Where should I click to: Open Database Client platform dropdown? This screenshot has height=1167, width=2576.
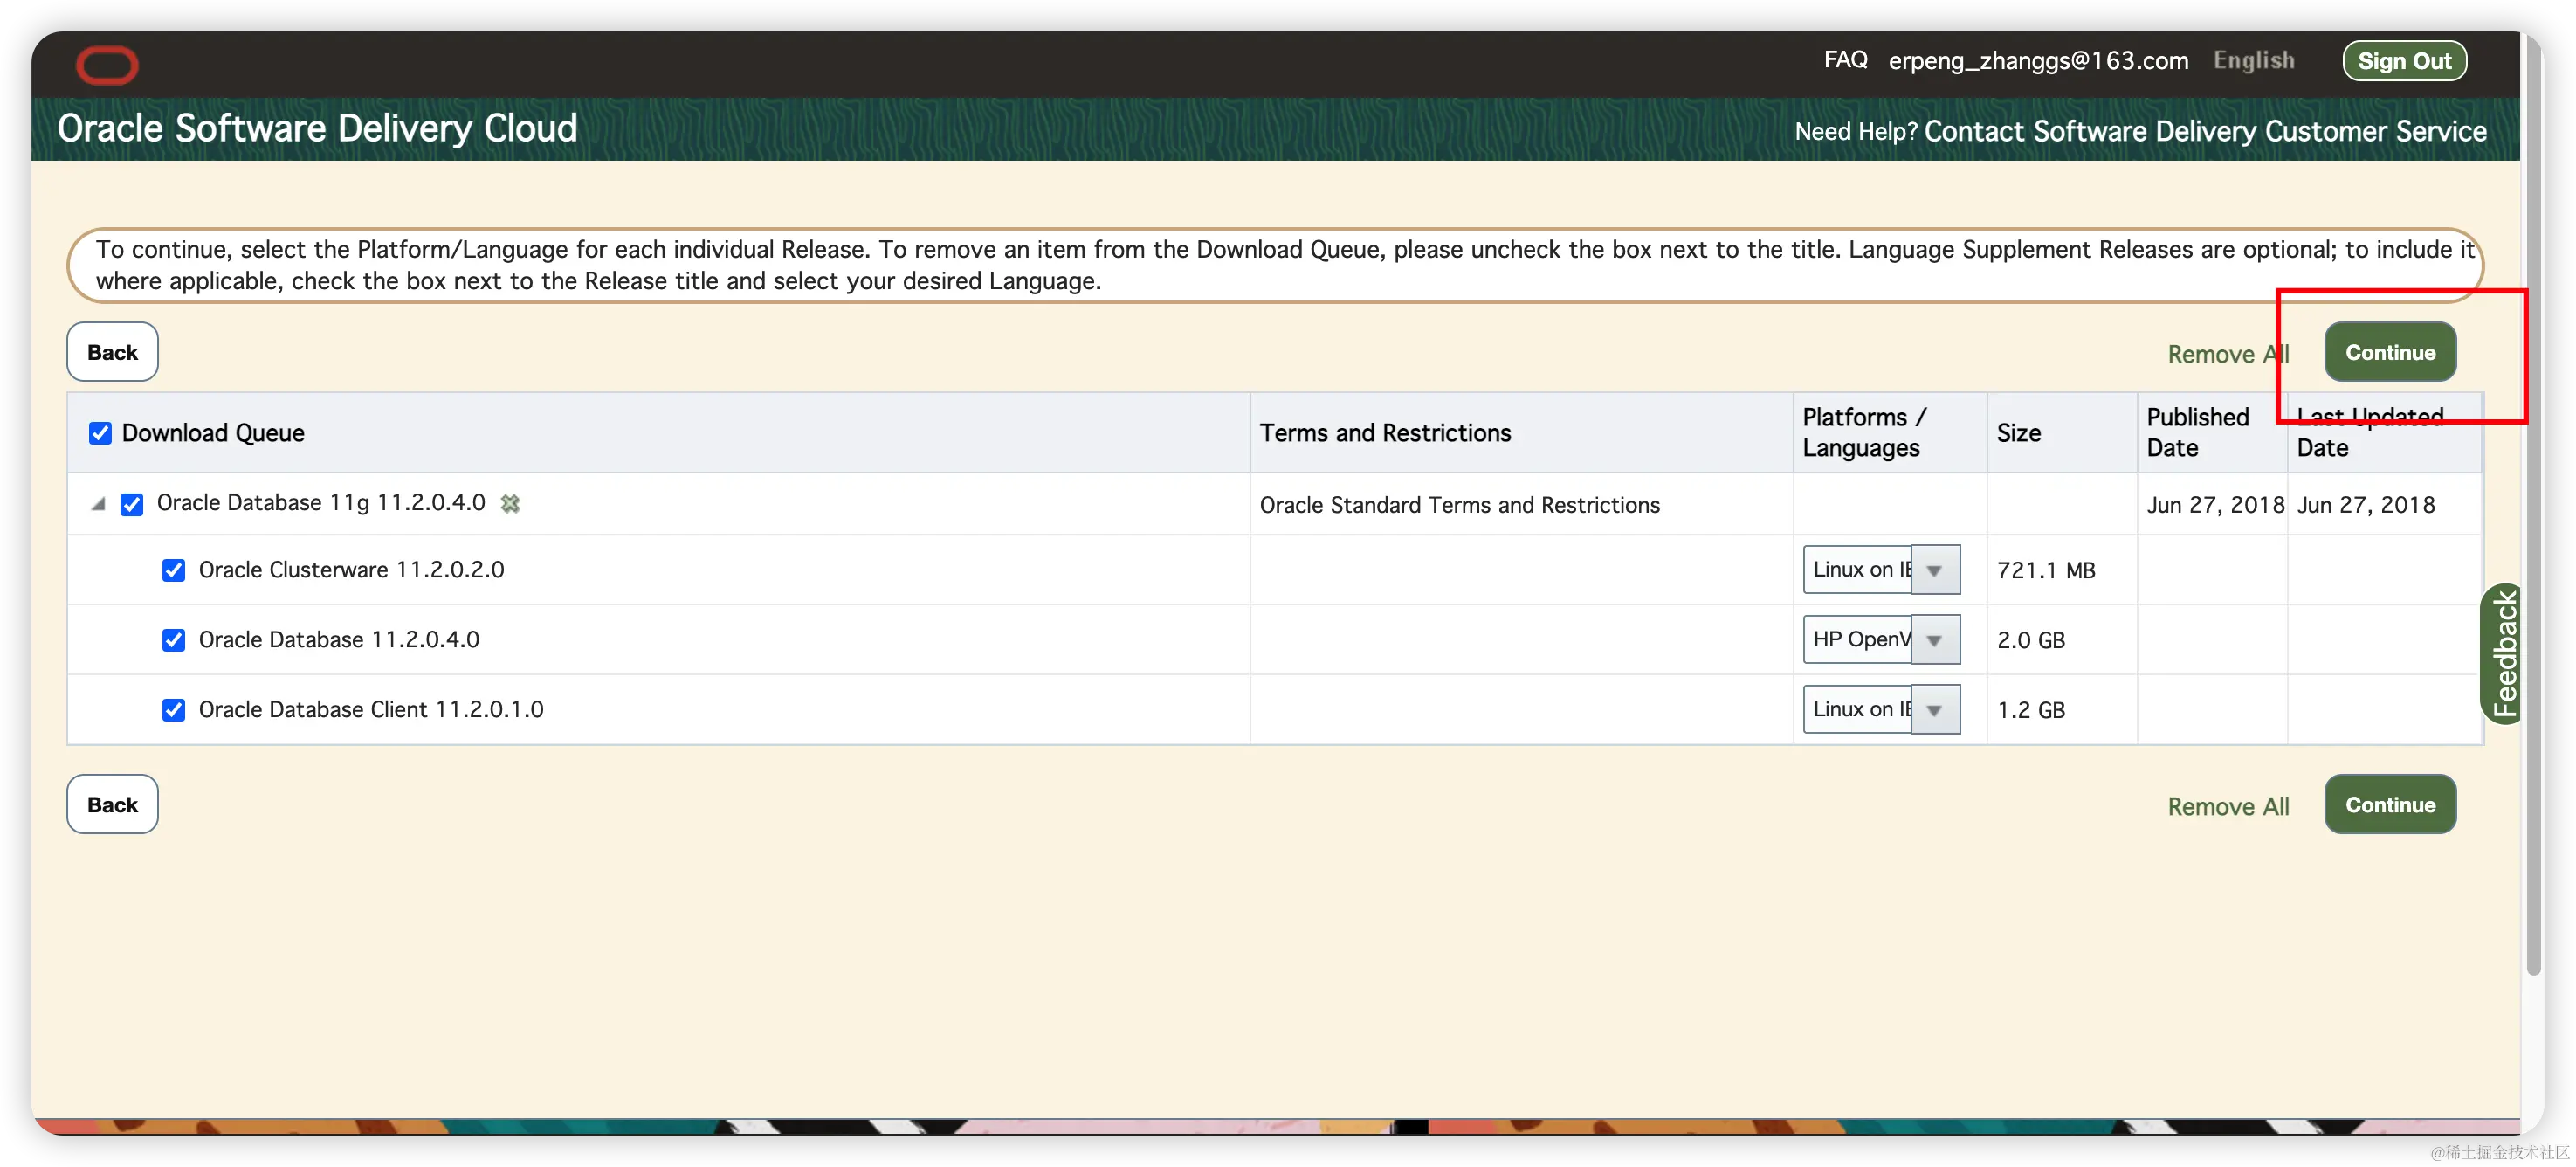1934,710
